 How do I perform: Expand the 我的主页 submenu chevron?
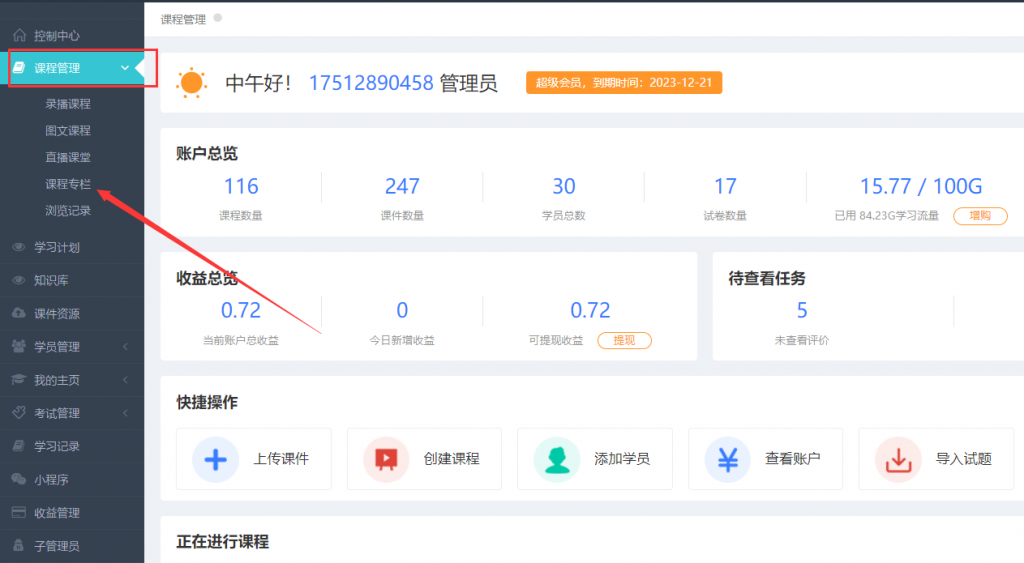coord(125,380)
